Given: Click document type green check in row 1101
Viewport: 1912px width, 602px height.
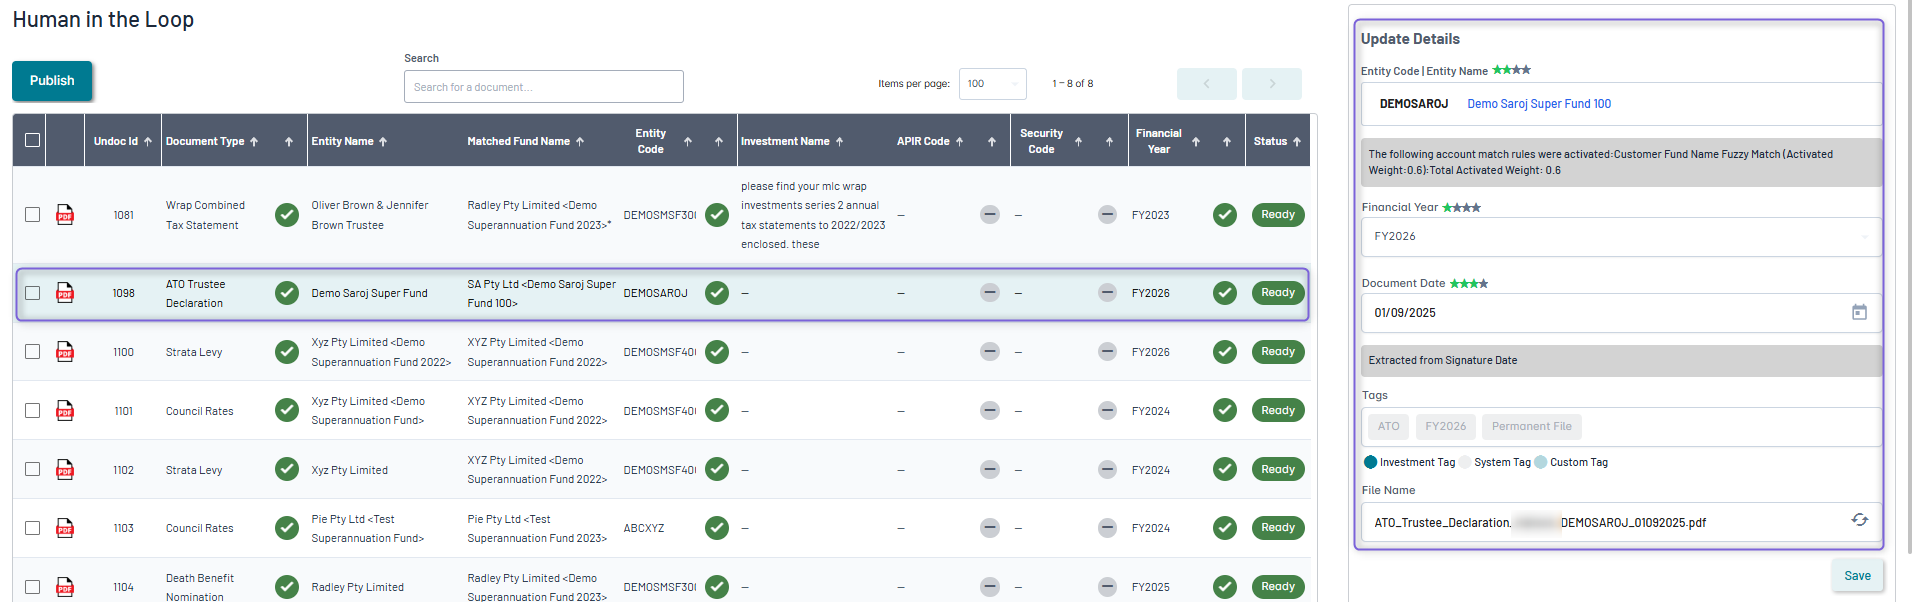Looking at the screenshot, I should (x=287, y=411).
